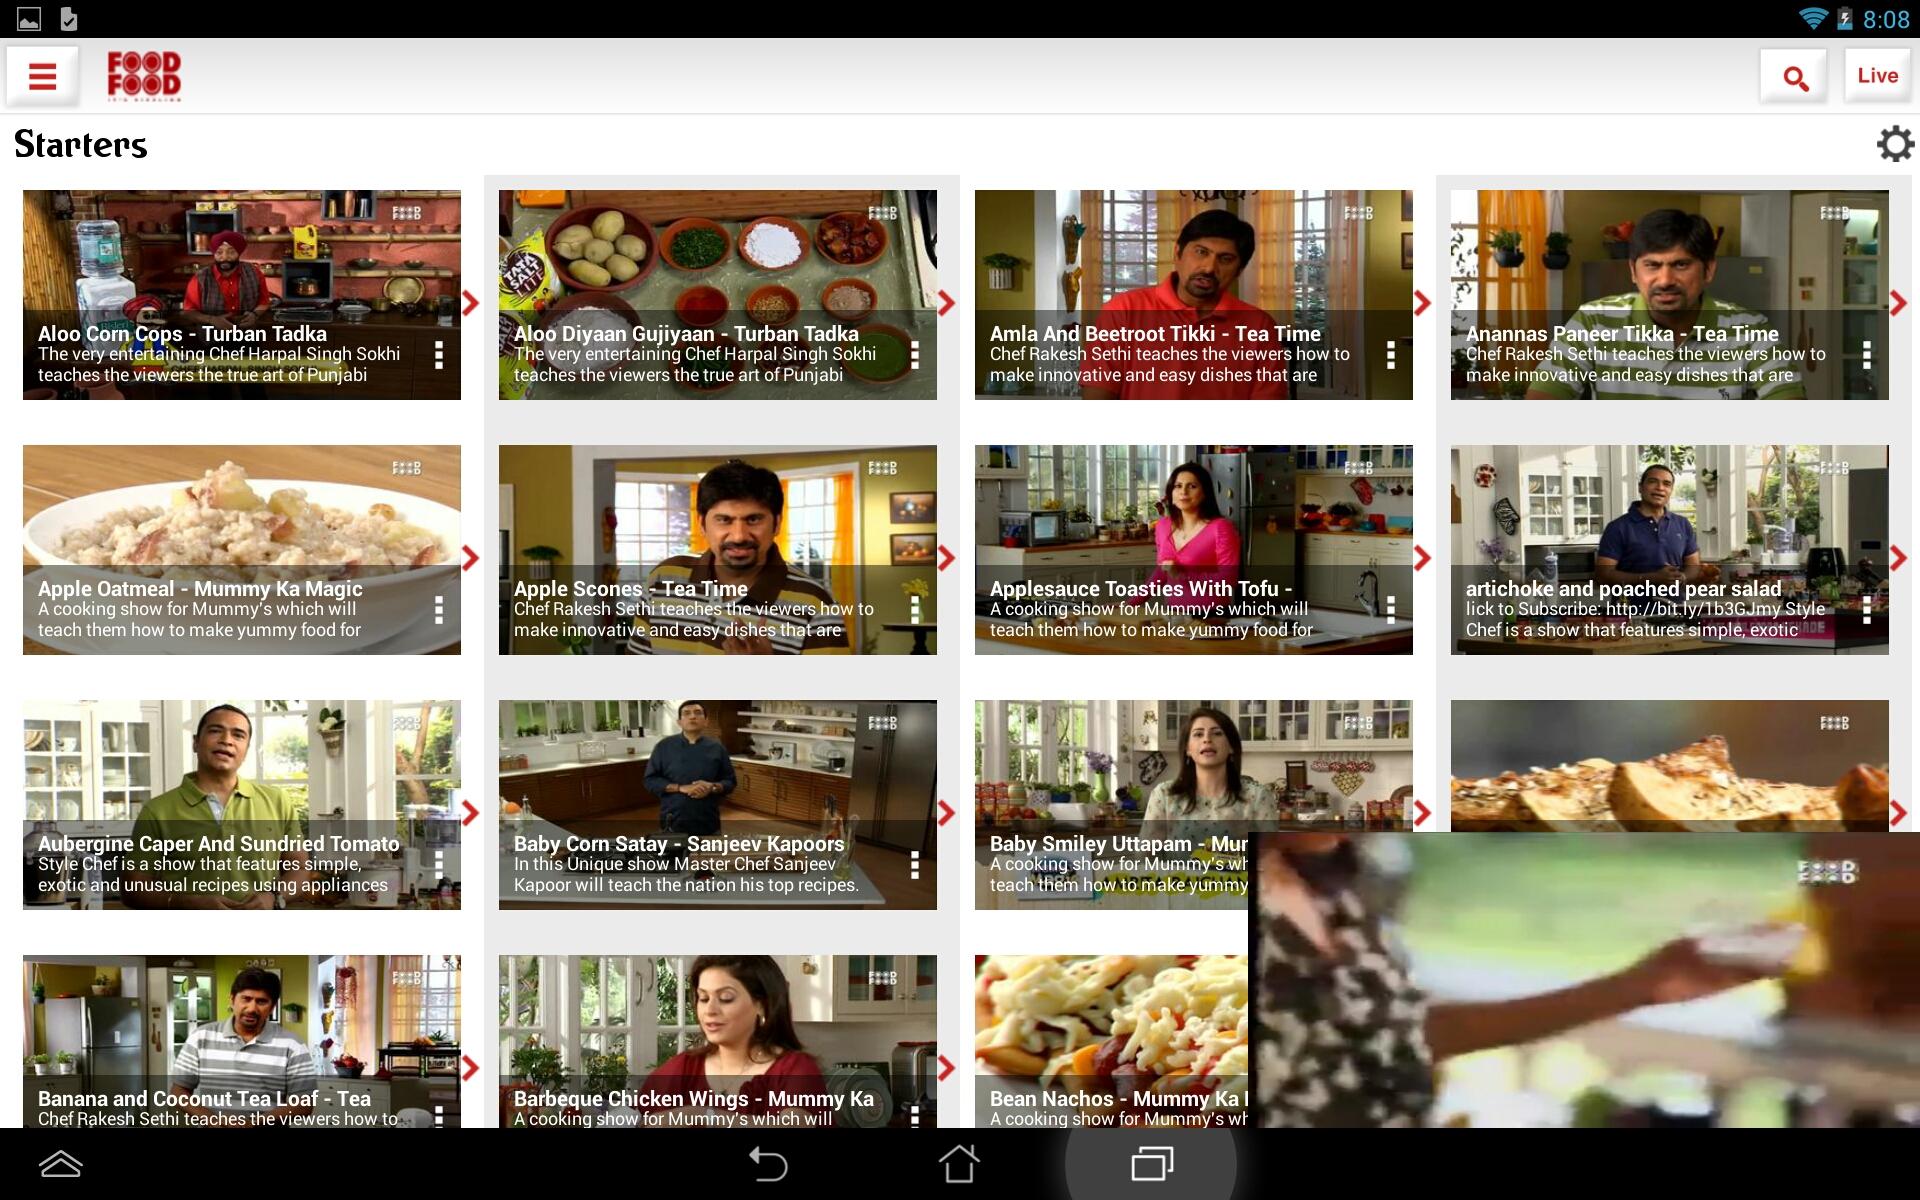The width and height of the screenshot is (1920, 1200).
Task: Open overflow menu on Aloo Corn Cops
Action: point(439,355)
